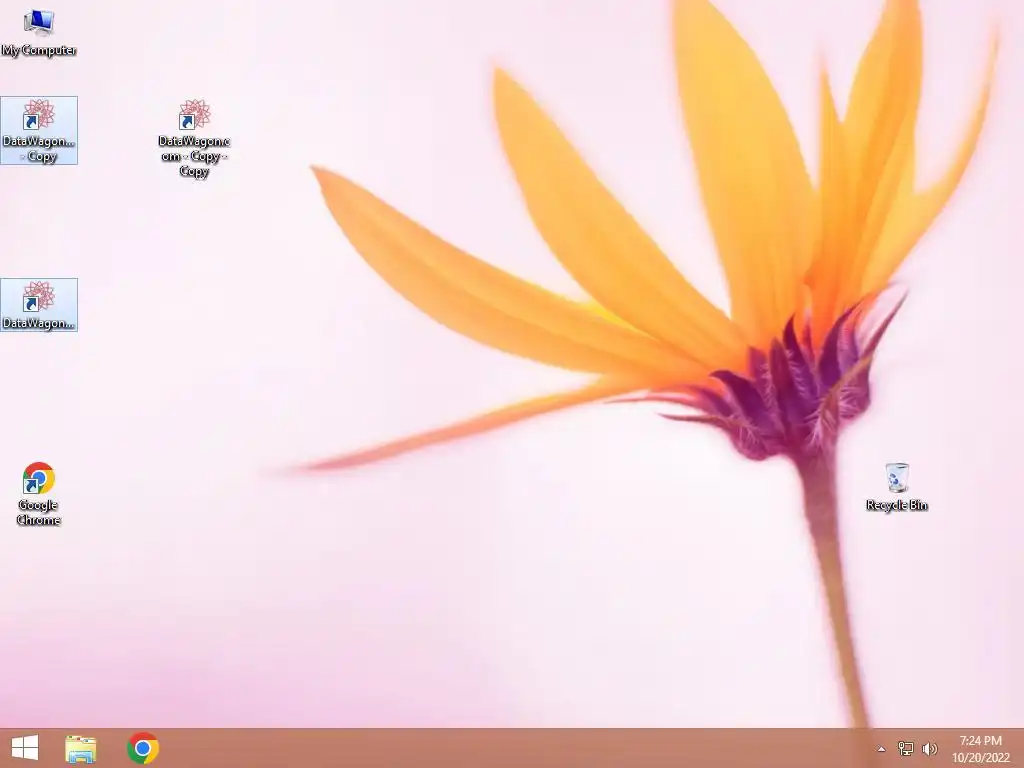Show hidden system tray icons
Viewport: 1024px width, 768px height.
(881, 749)
